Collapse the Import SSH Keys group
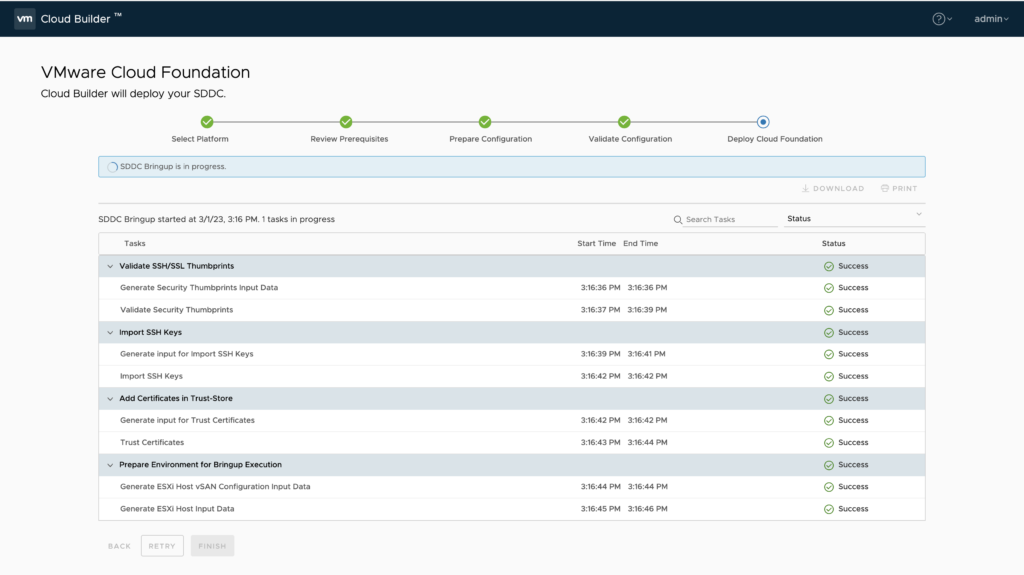 110,332
